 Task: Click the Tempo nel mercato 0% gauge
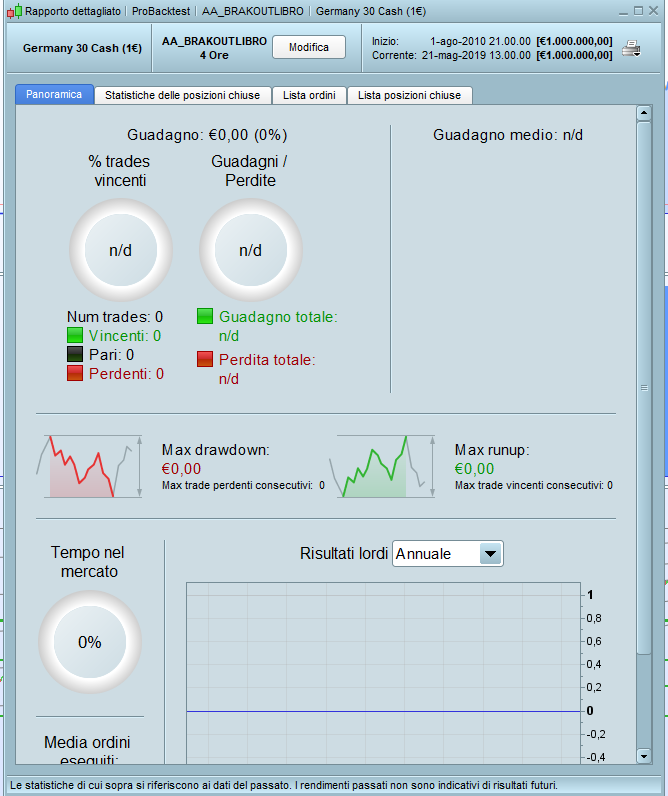tap(90, 642)
